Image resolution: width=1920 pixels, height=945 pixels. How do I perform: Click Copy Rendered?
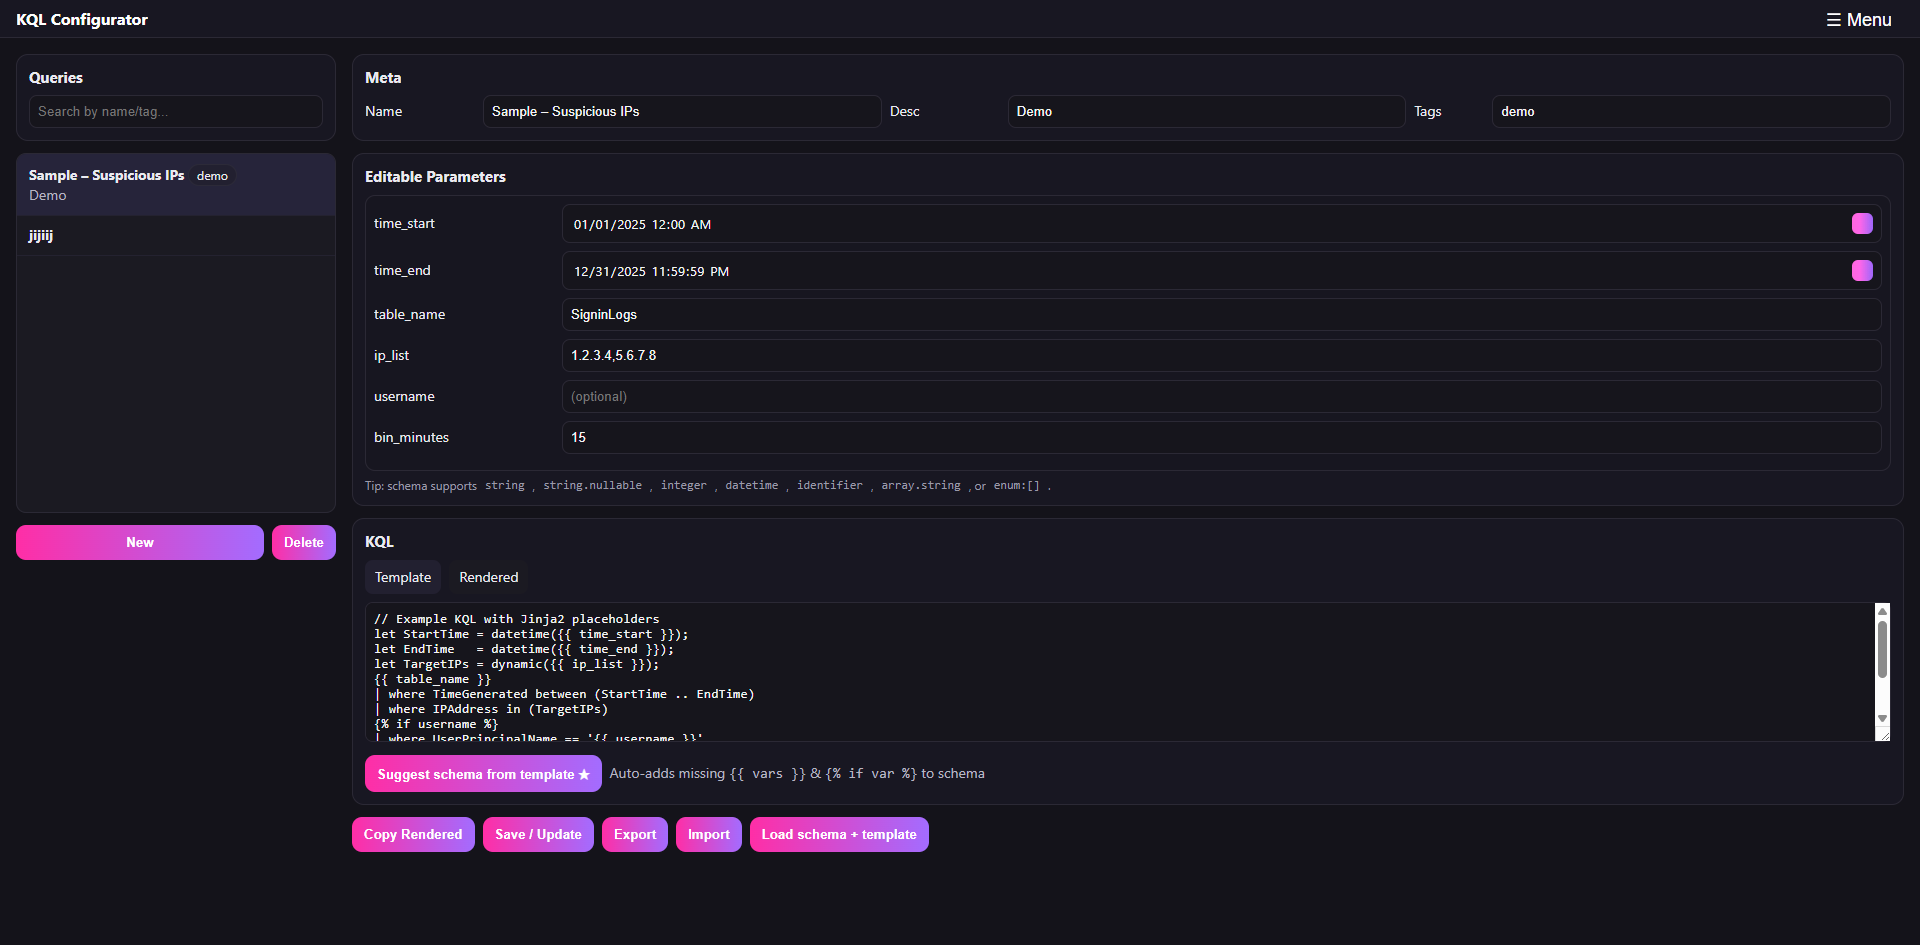[413, 834]
